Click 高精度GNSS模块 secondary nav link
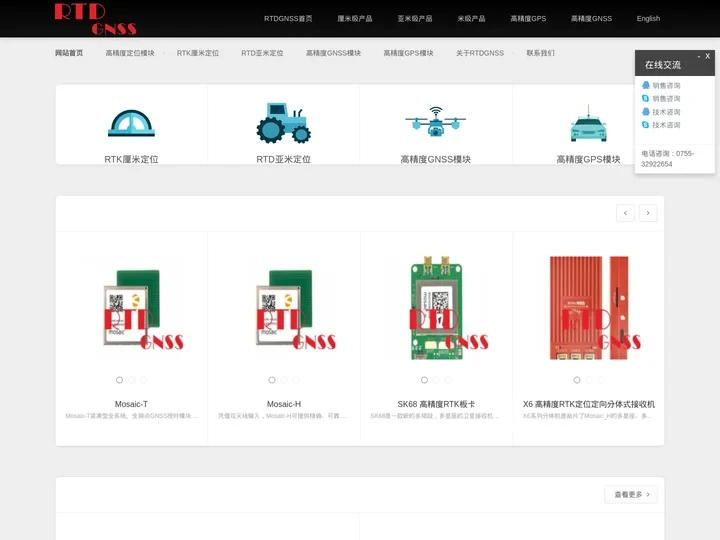 333,53
